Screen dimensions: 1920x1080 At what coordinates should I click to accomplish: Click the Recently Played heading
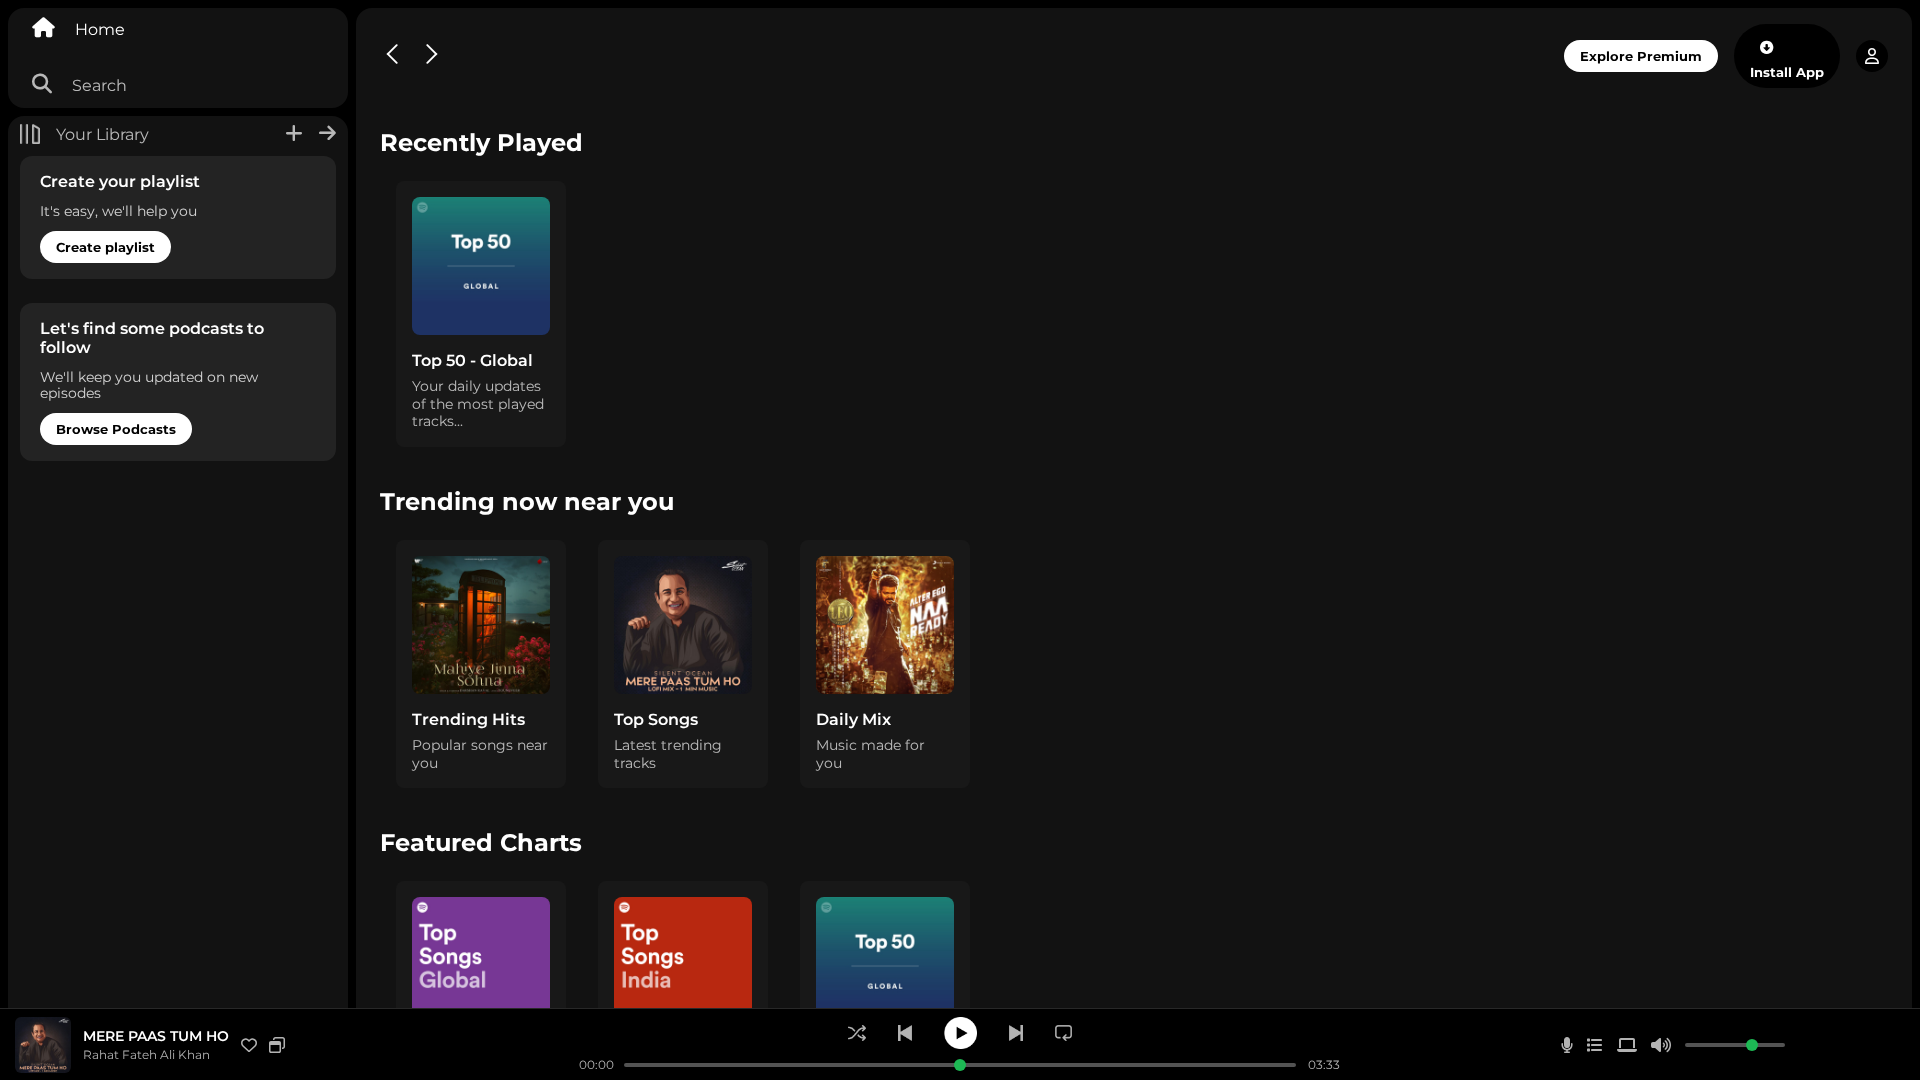(x=481, y=143)
